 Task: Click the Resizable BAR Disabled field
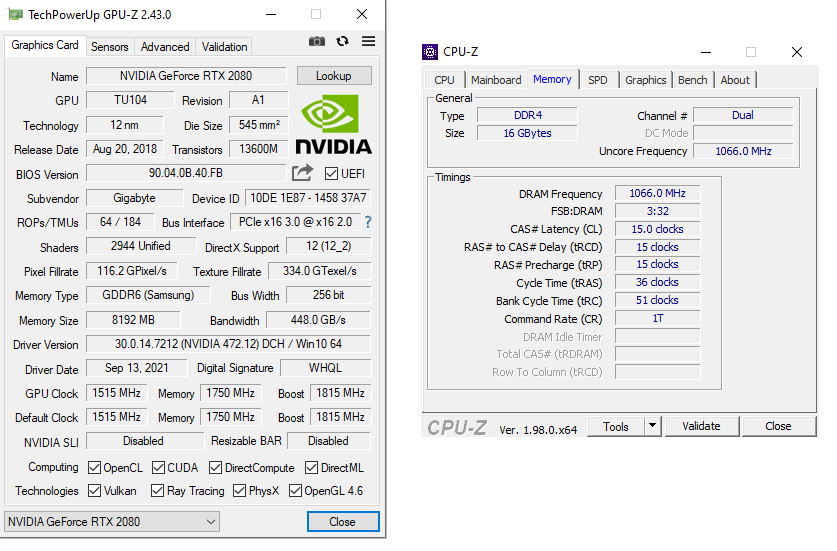click(x=328, y=441)
